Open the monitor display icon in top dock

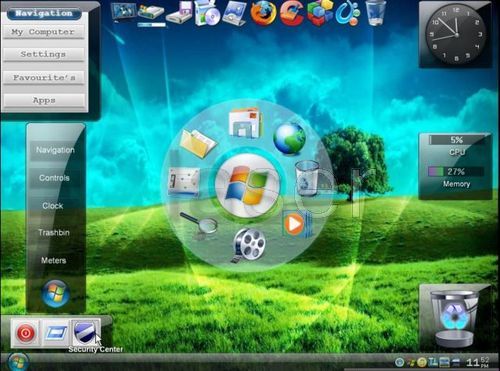point(123,12)
